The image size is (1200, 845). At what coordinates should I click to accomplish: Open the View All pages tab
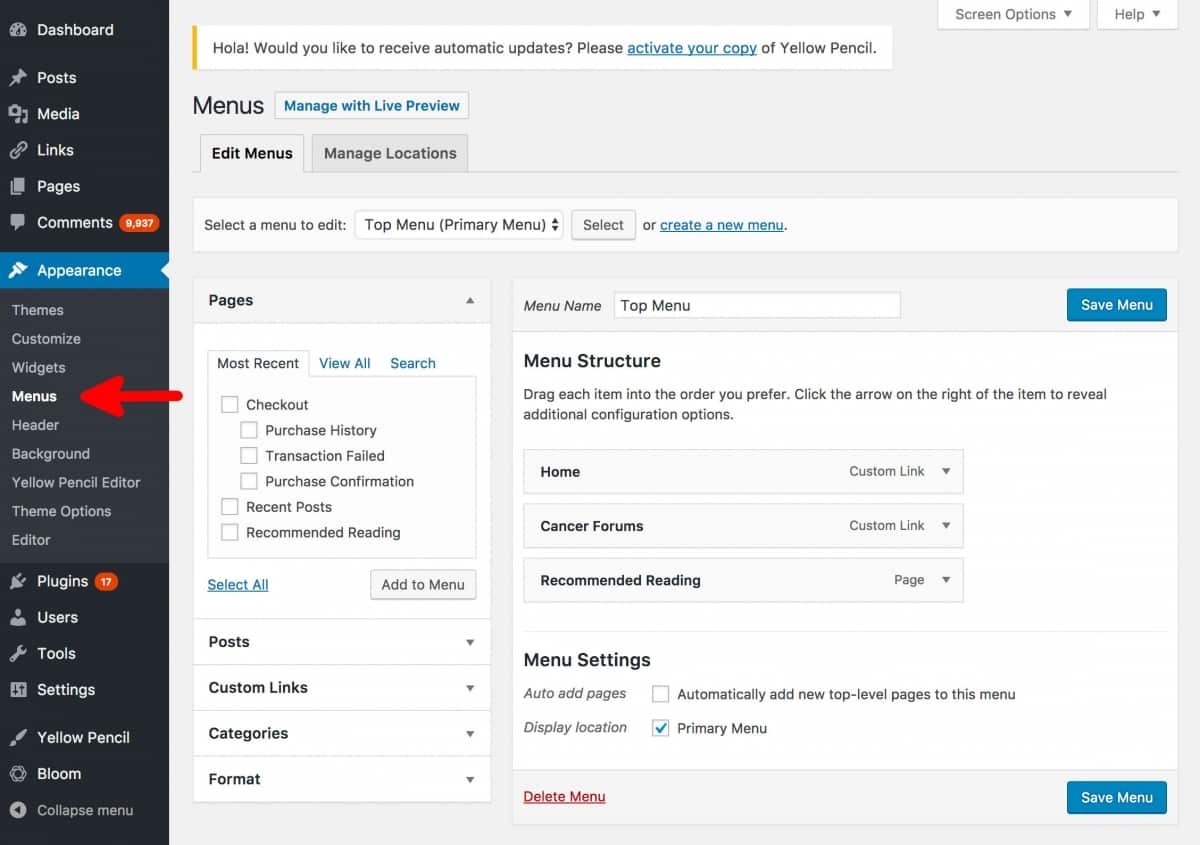pos(344,363)
